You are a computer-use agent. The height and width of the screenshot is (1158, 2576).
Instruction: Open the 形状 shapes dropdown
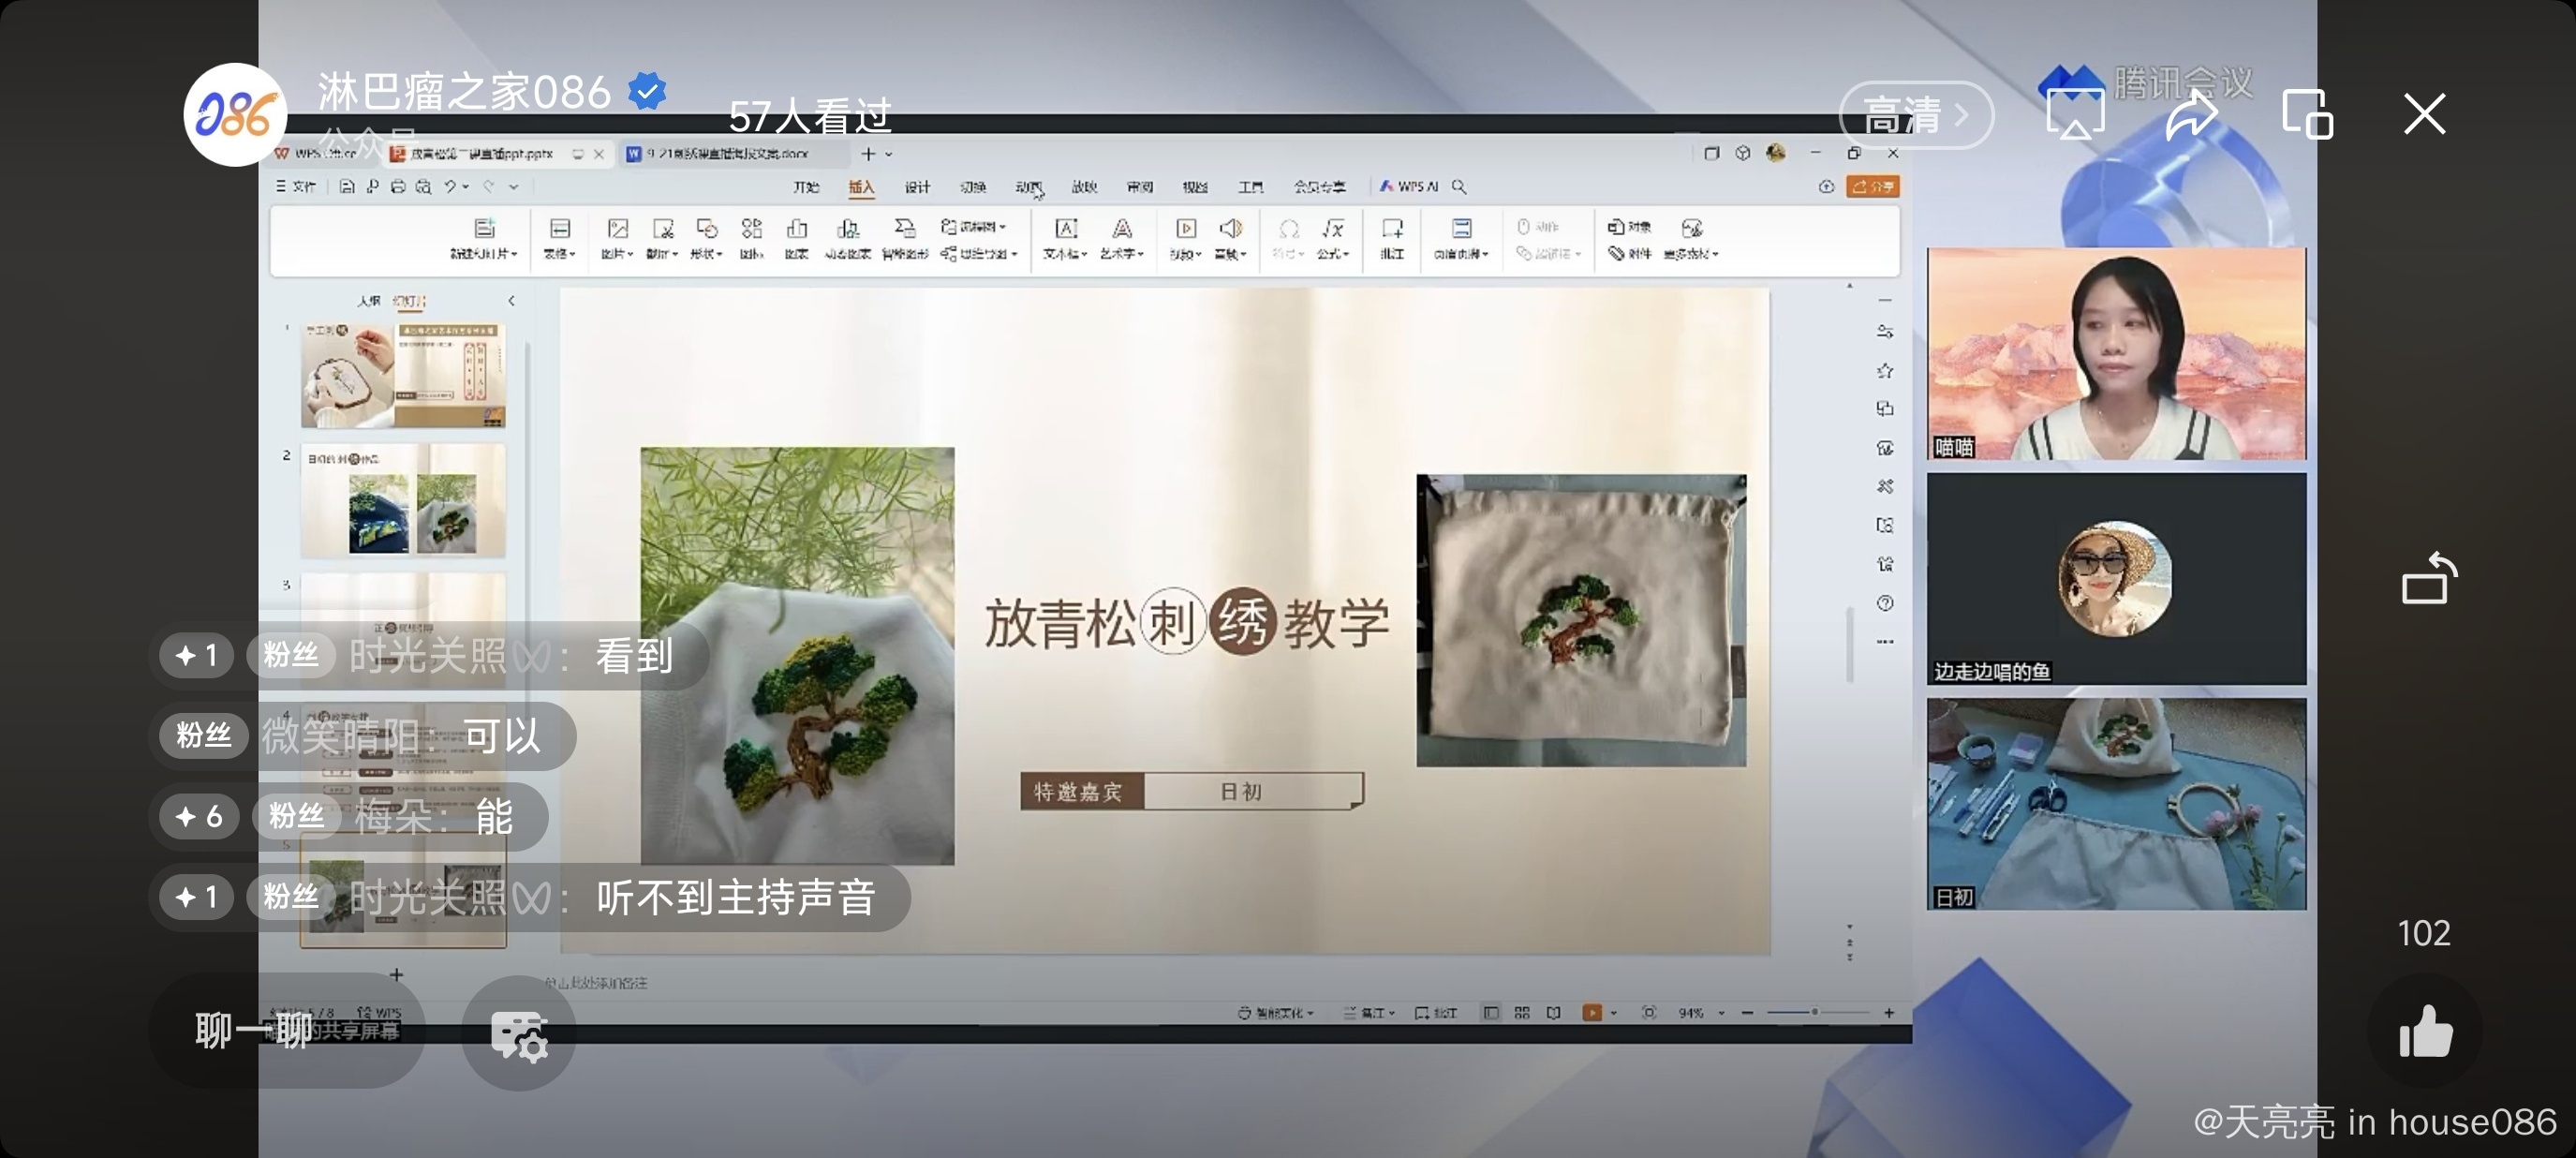[706, 239]
